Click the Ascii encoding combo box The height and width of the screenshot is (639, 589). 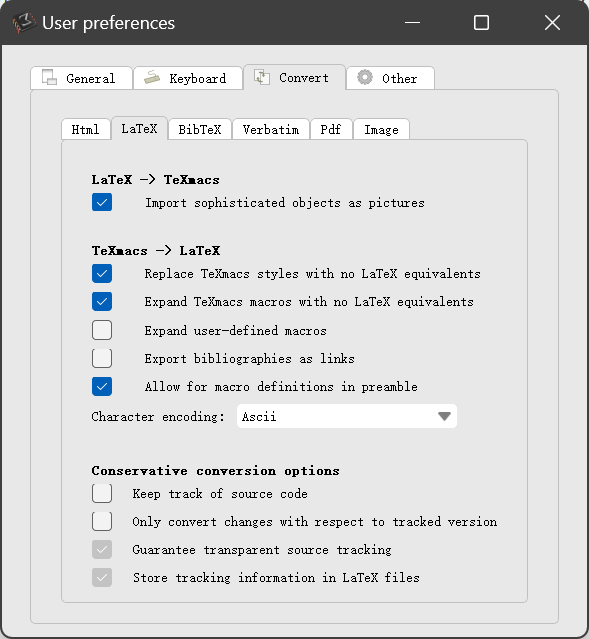tap(346, 416)
